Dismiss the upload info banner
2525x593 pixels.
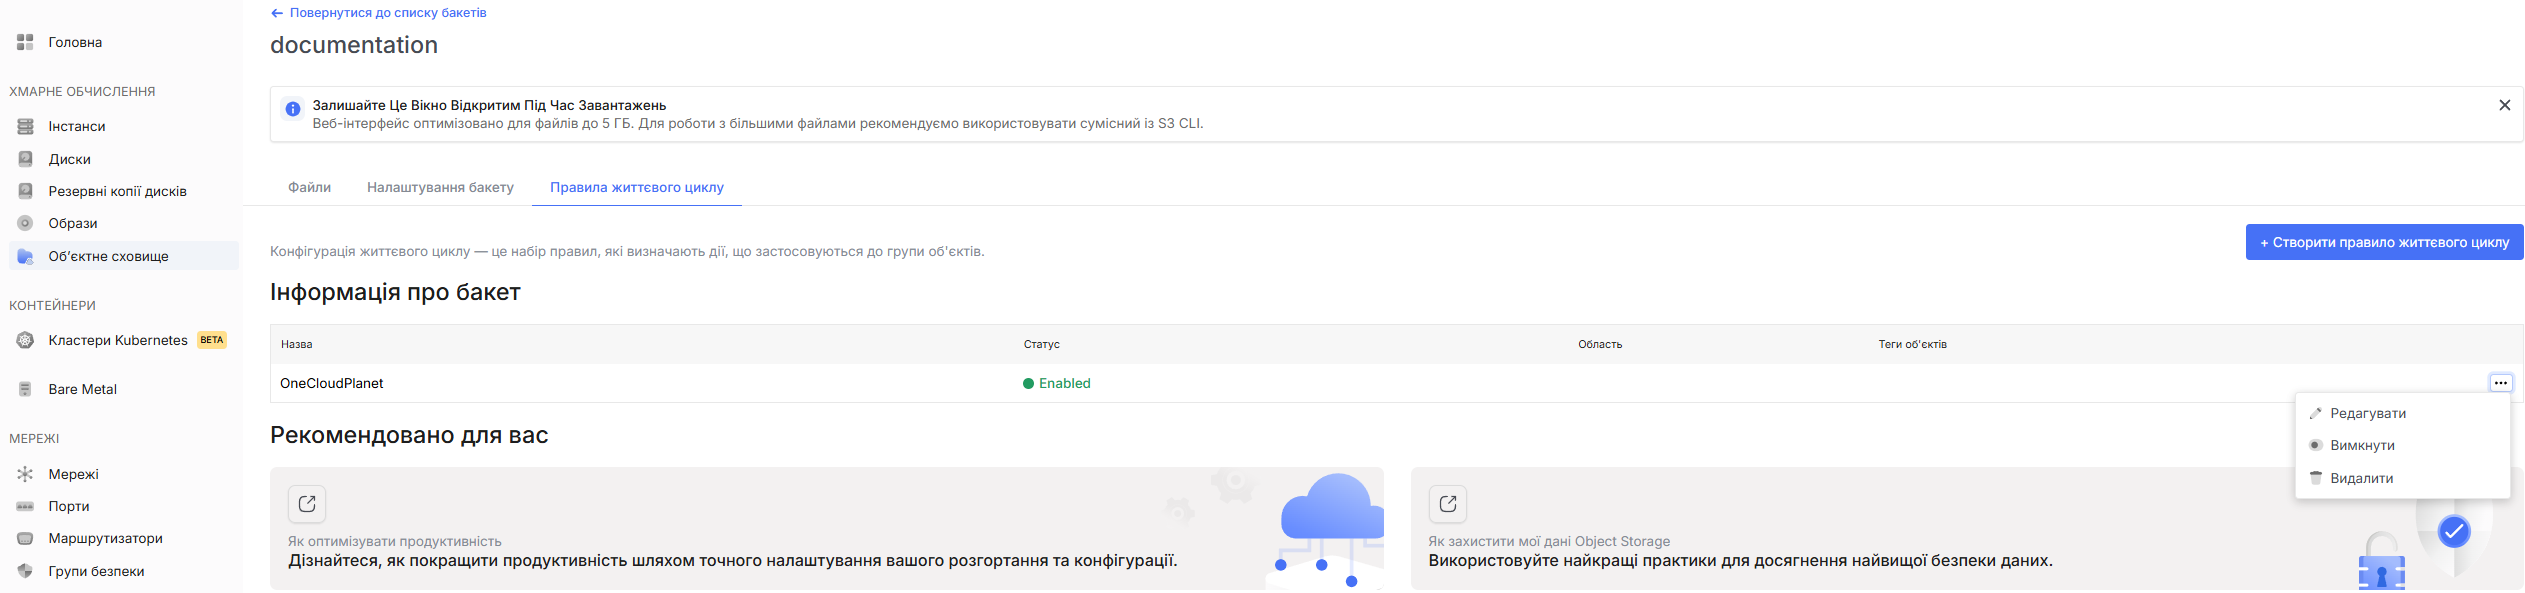(2504, 105)
